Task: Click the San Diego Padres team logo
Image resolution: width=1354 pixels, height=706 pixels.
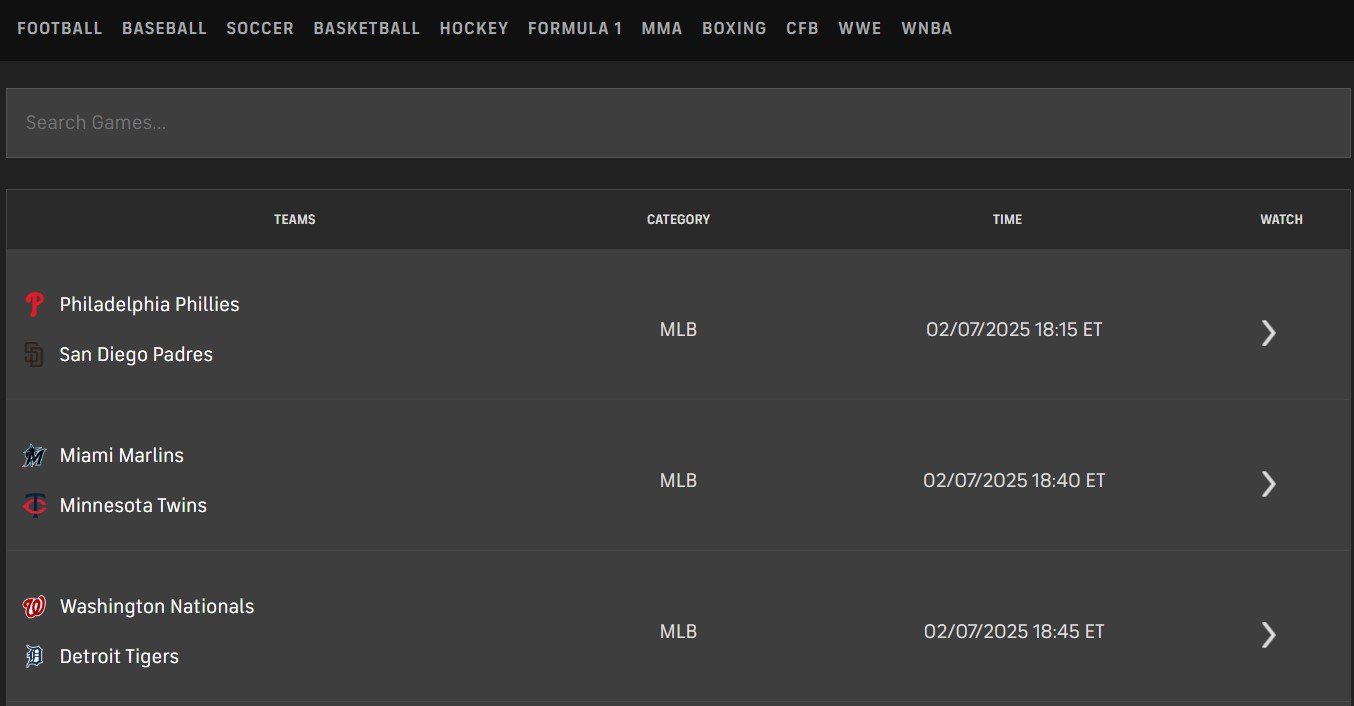Action: point(34,355)
